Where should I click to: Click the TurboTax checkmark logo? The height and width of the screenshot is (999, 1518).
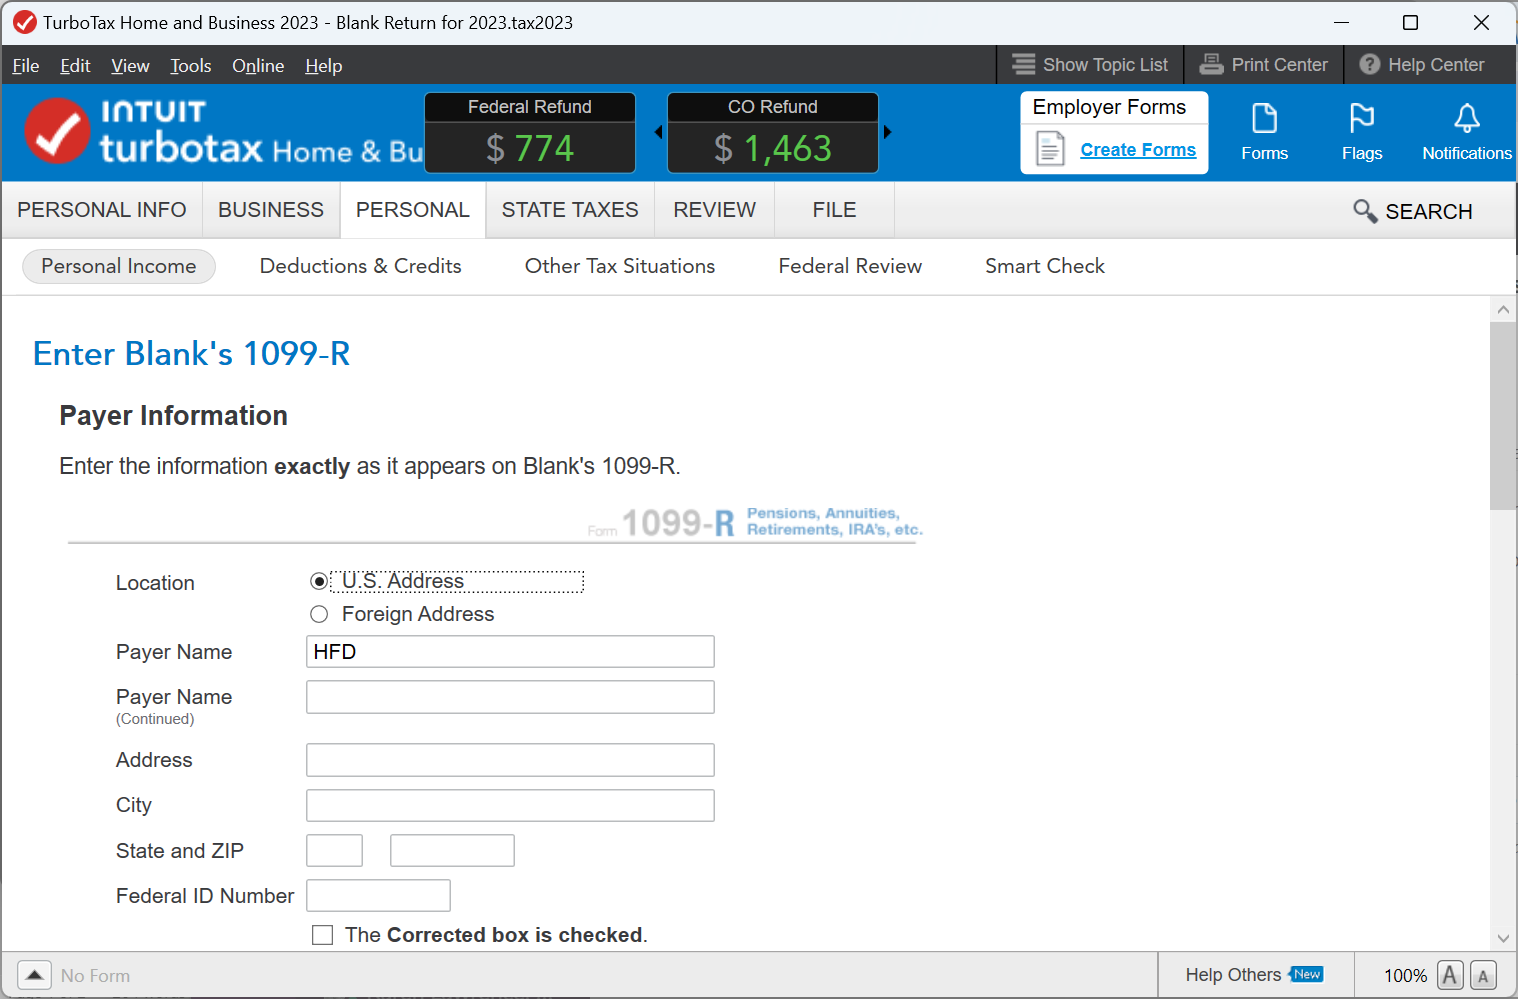[x=57, y=131]
